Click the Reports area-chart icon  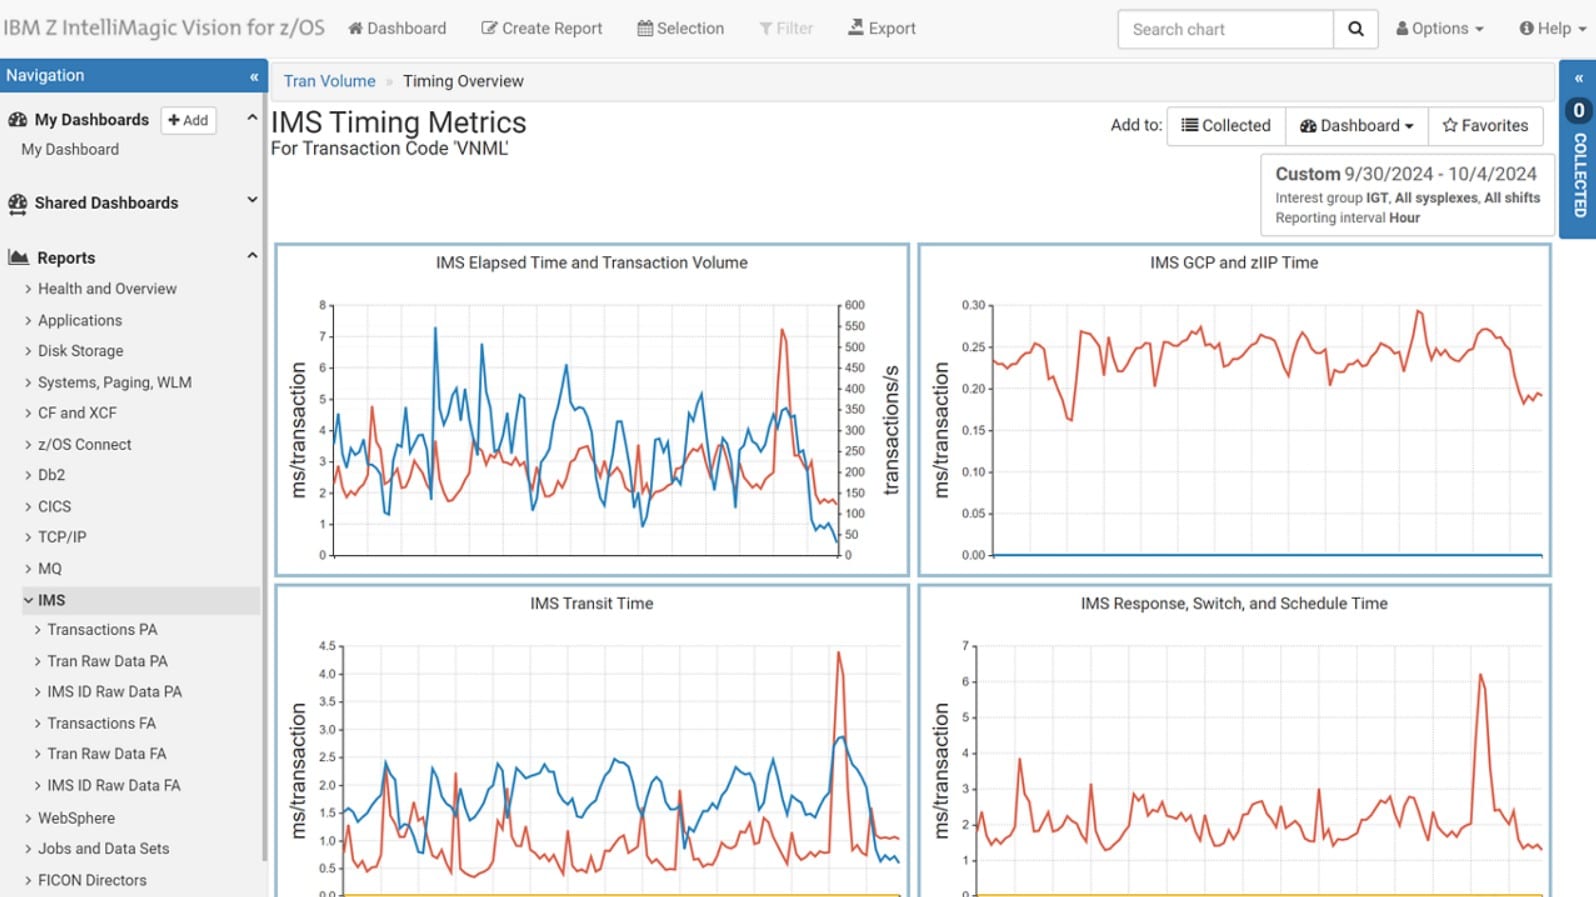pos(18,257)
